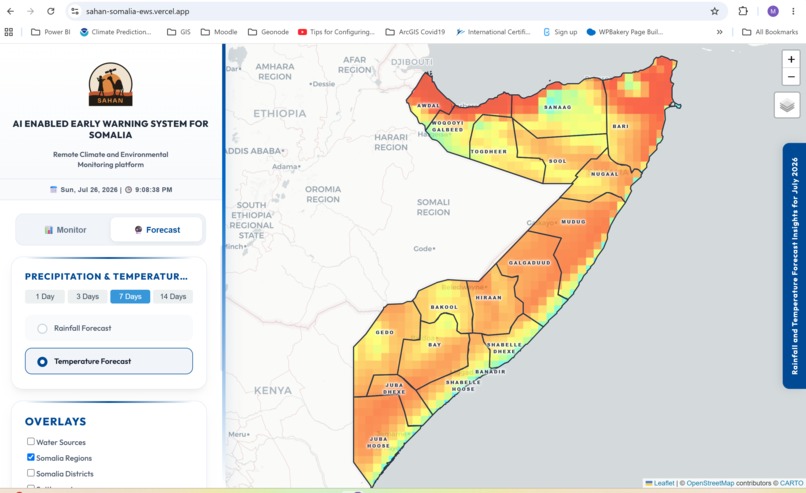This screenshot has height=493, width=806.
Task: Click the address bar URL
Action: 137,11
